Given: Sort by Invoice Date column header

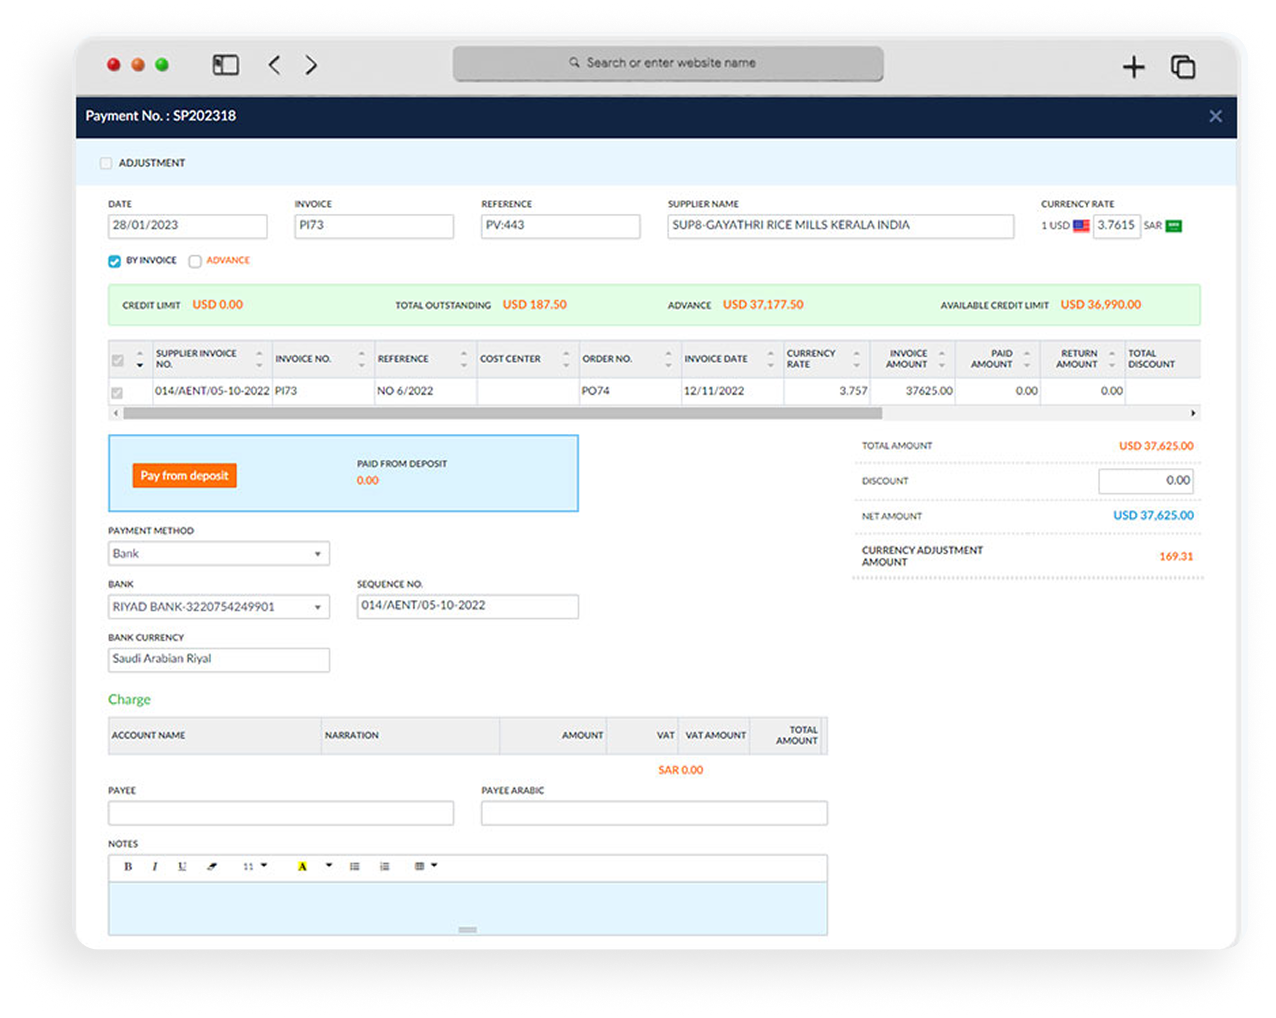Looking at the screenshot, I should (x=716, y=359).
